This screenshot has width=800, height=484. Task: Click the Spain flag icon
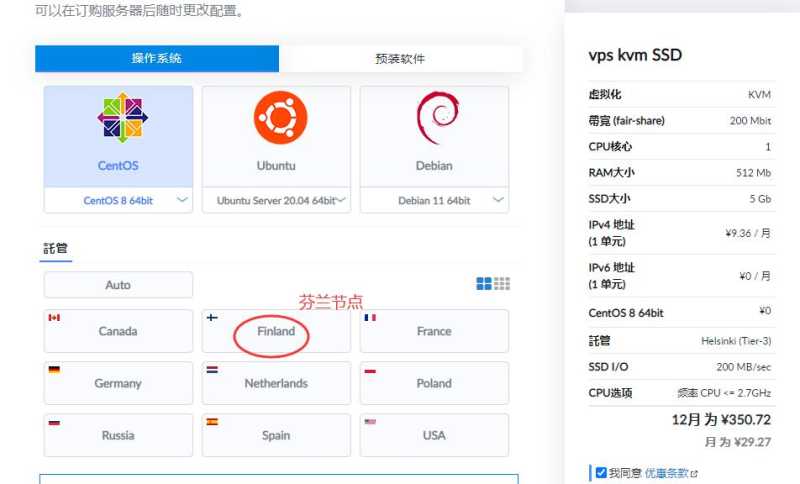212,422
